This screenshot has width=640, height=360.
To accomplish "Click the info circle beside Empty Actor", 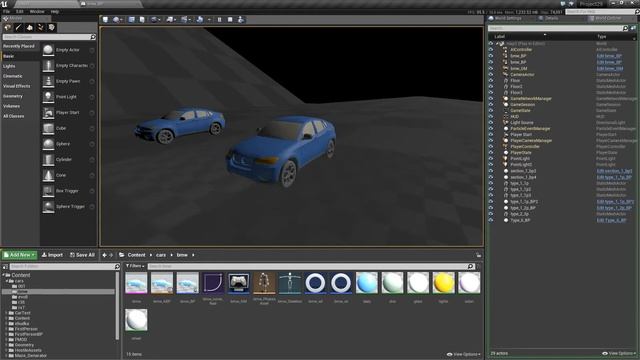I will pyautogui.click(x=92, y=50).
